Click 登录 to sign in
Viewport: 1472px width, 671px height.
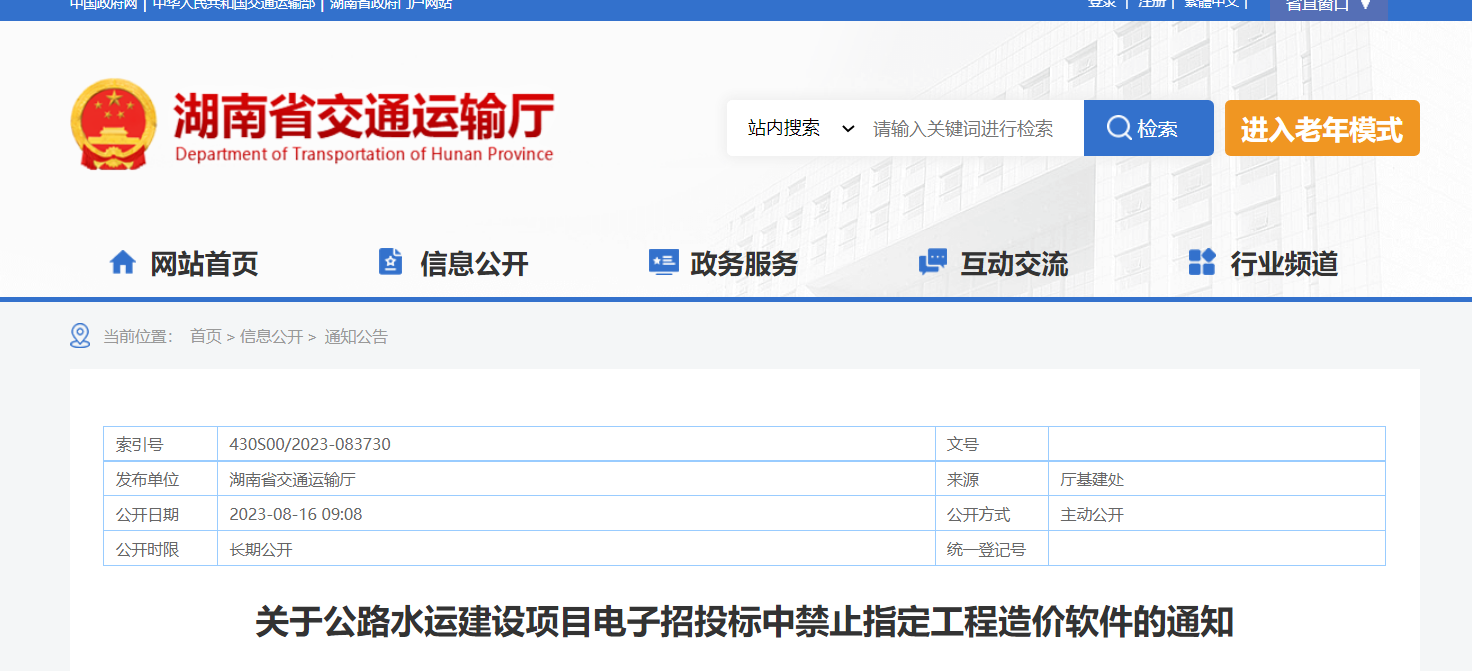coord(1101,3)
